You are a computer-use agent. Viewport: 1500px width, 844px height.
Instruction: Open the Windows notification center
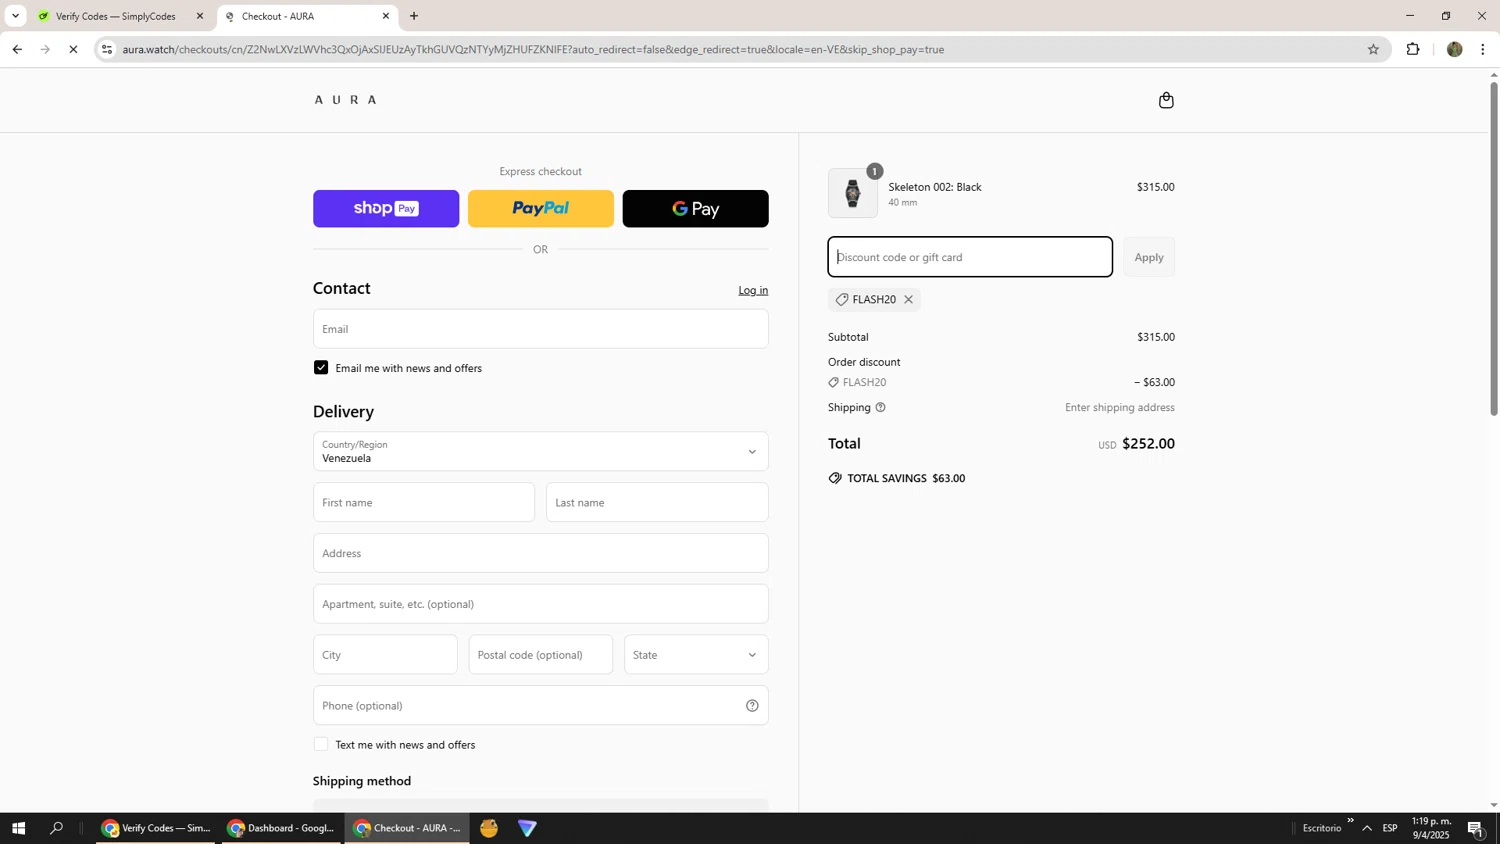1476,828
